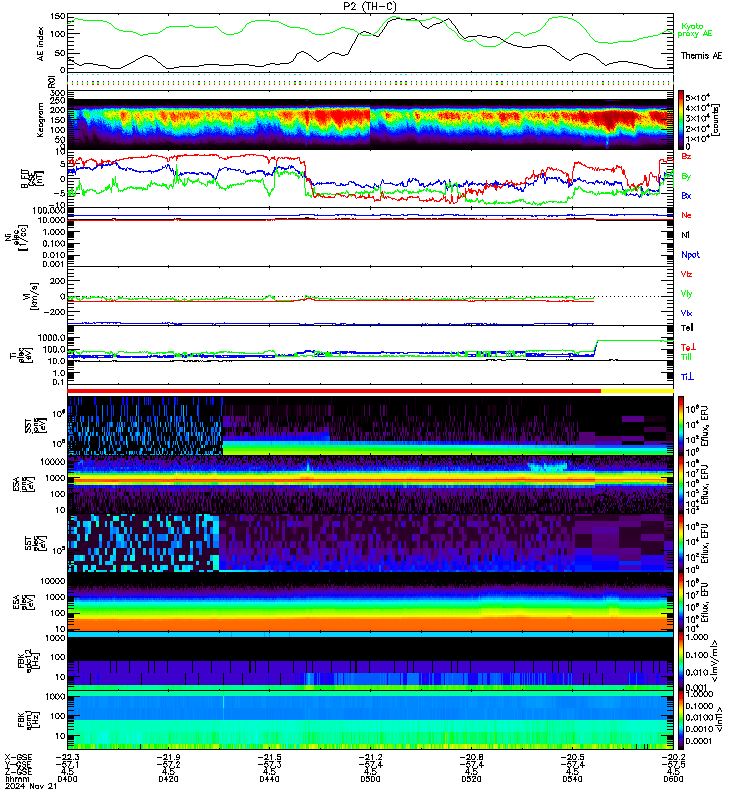This screenshot has height=800, width=750.
Task: Click the FBK edc12 mV/m color bar
Action: [681, 661]
